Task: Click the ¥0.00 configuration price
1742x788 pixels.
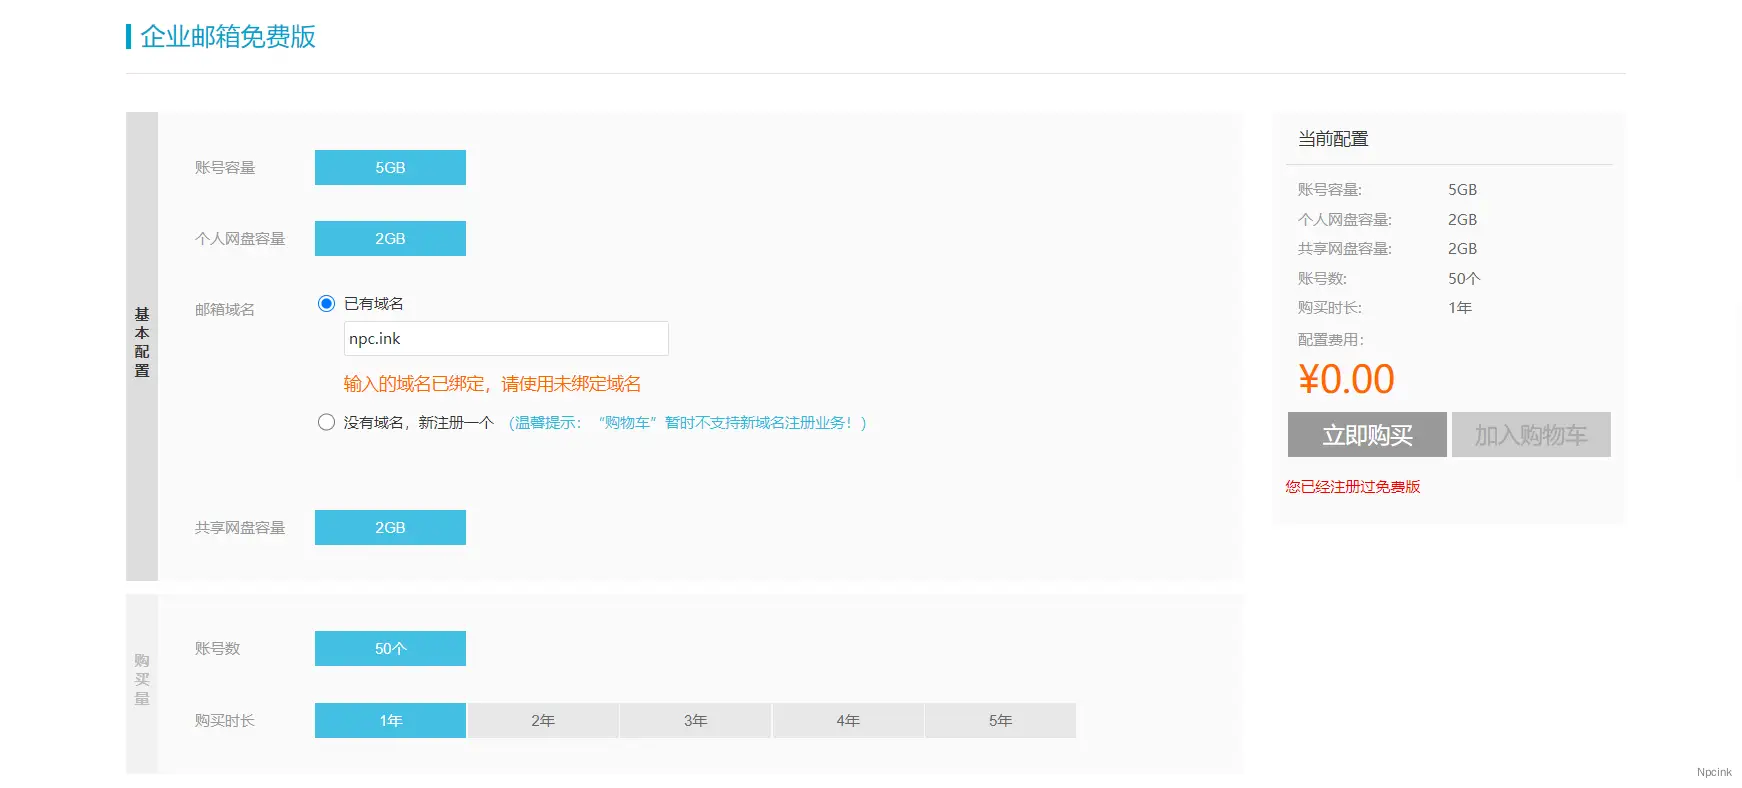Action: [1346, 380]
